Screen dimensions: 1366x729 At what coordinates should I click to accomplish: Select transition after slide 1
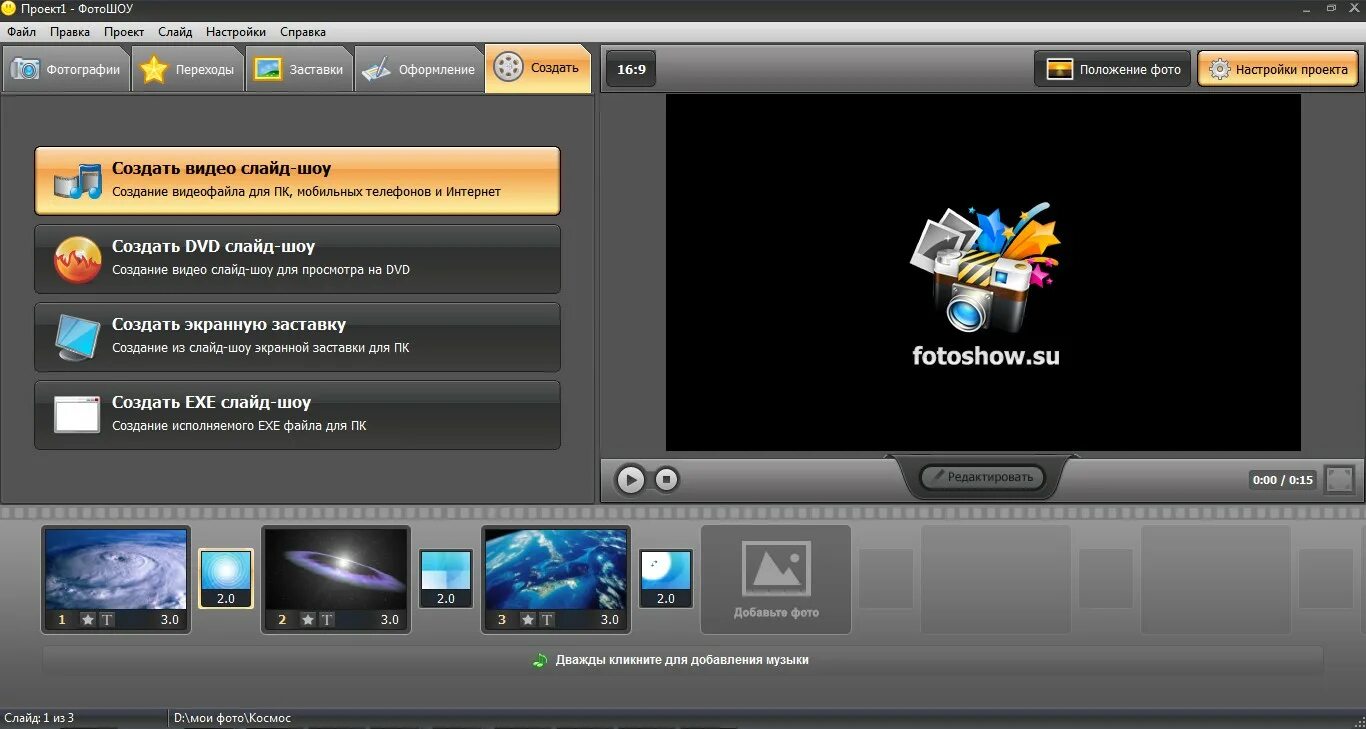[226, 578]
